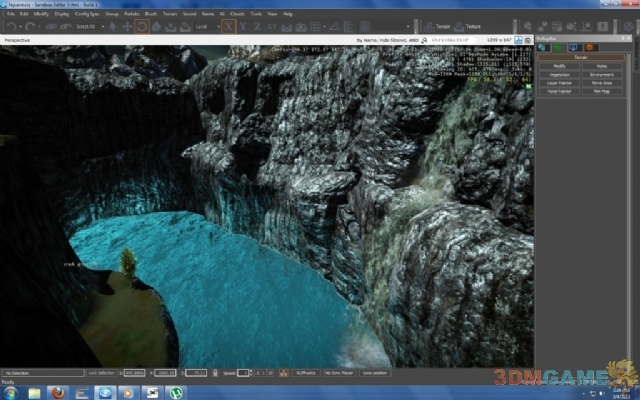Image resolution: width=640 pixels, height=400 pixels.
Task: Open the Undo history dropdown arrow
Action: (20, 27)
